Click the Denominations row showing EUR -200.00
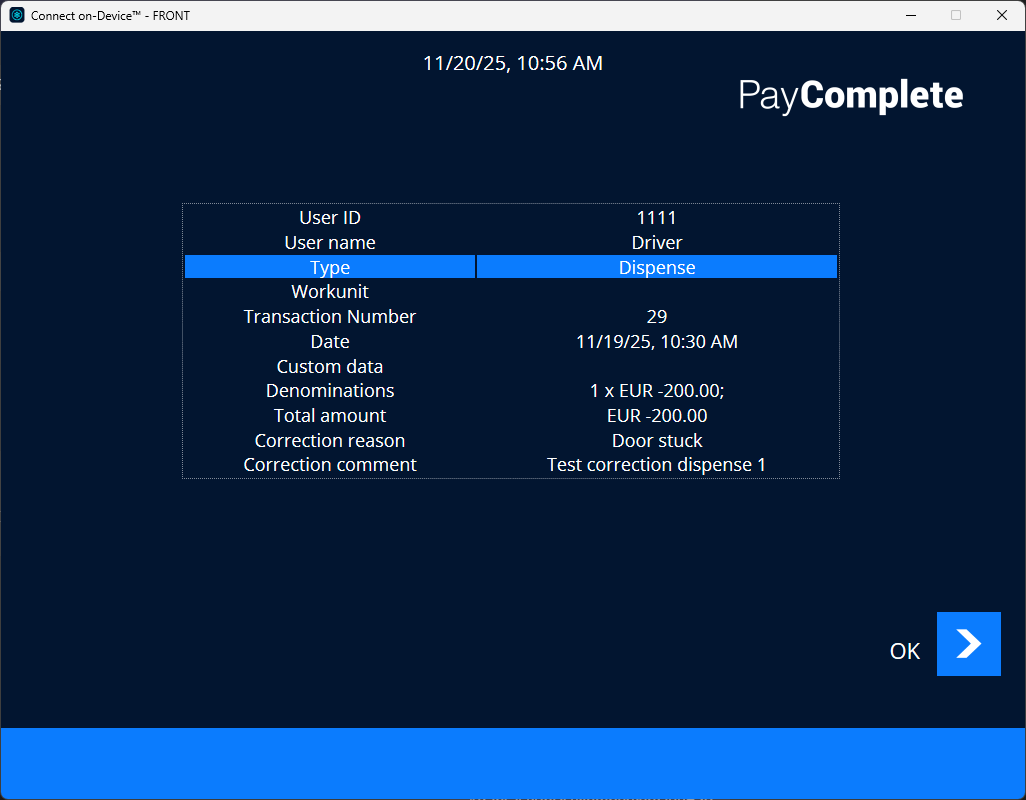This screenshot has height=800, width=1026. [511, 390]
